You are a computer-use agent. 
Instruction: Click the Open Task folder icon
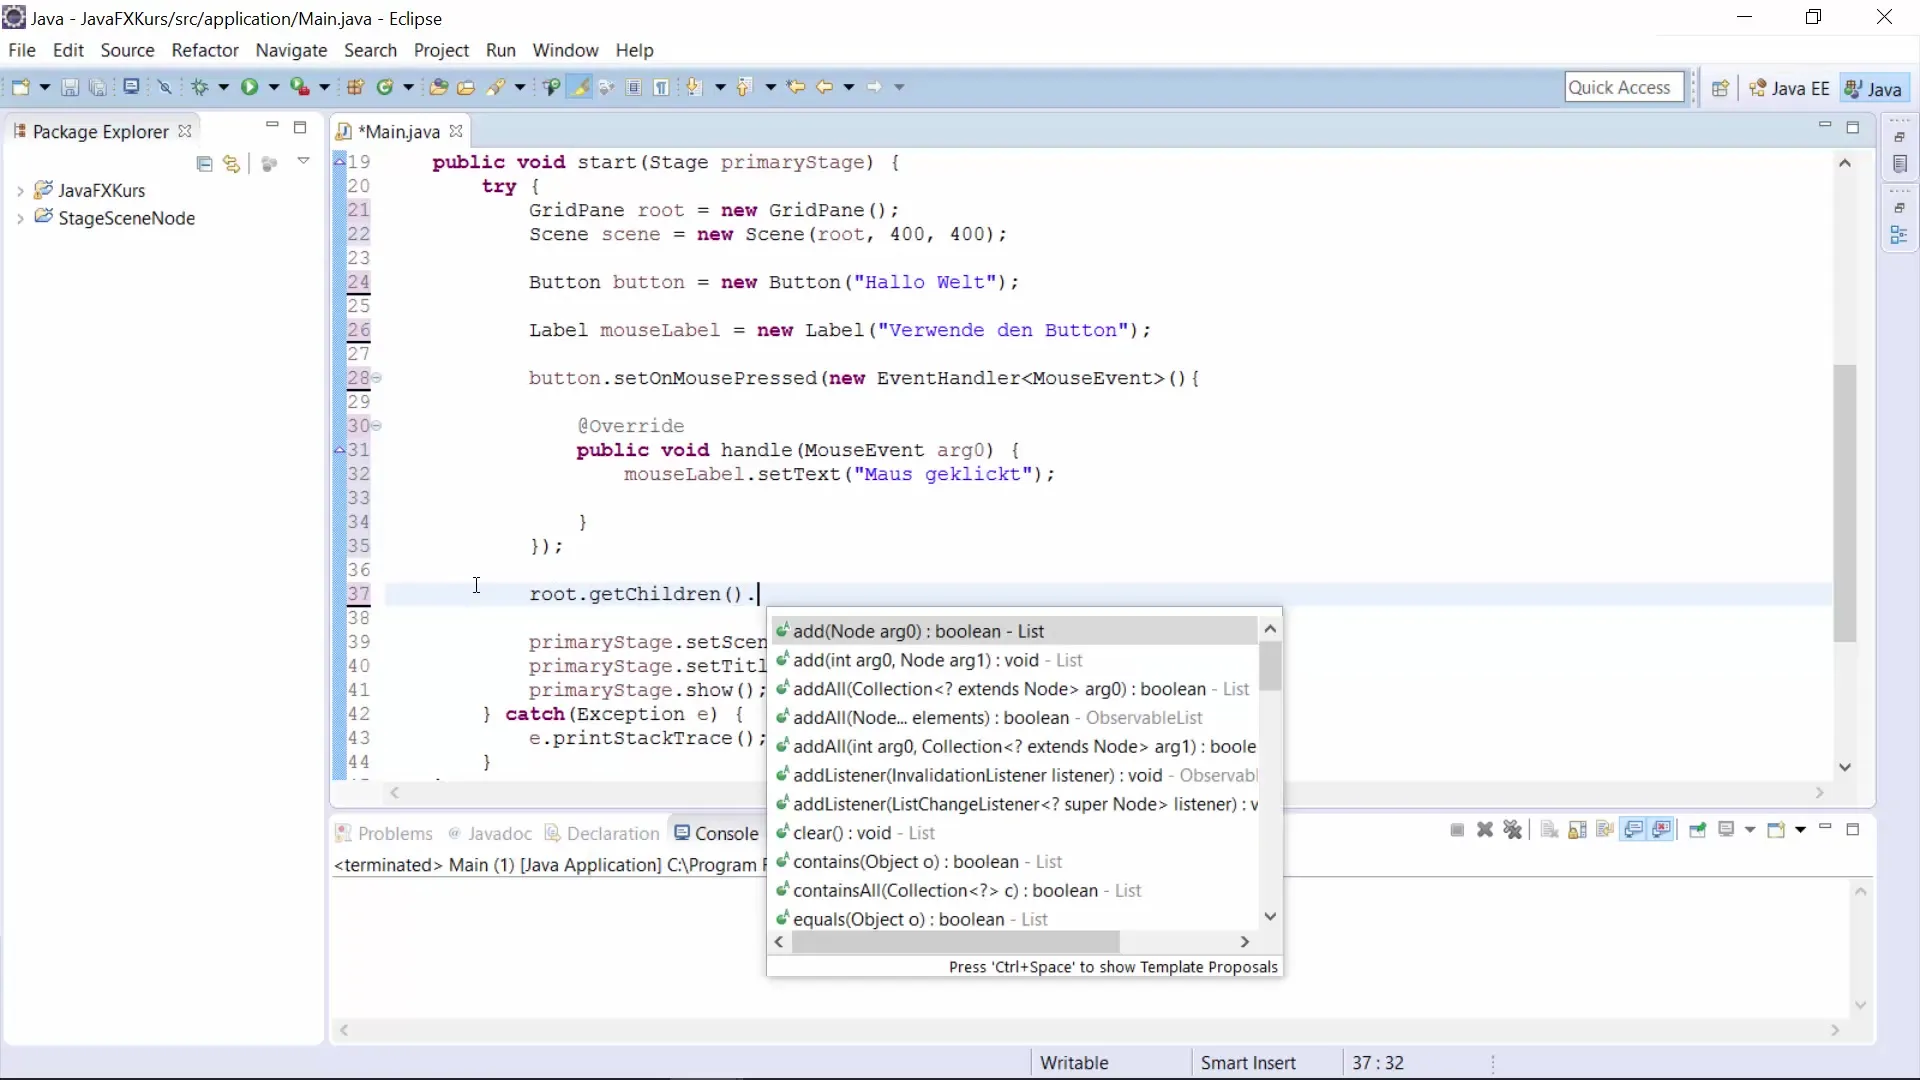pos(466,87)
